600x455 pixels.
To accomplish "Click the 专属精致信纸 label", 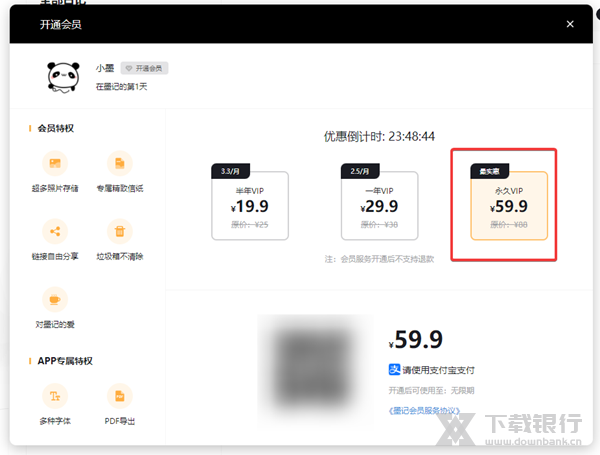I will (x=120, y=188).
